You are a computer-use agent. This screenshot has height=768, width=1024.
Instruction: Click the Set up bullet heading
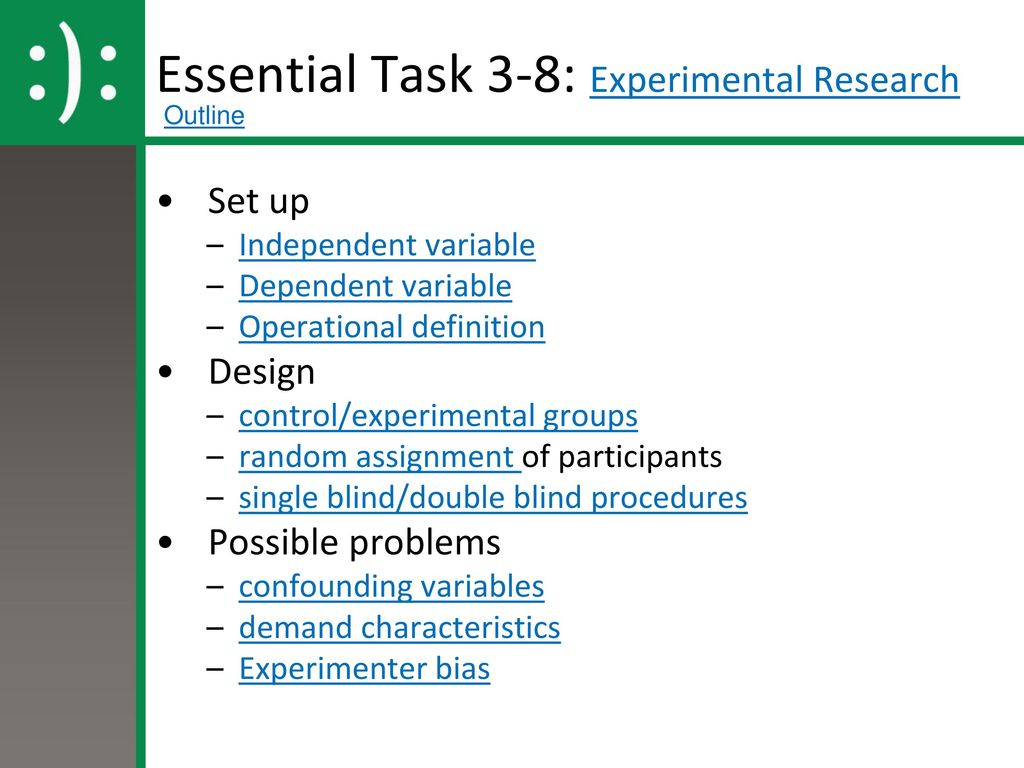[x=258, y=201]
